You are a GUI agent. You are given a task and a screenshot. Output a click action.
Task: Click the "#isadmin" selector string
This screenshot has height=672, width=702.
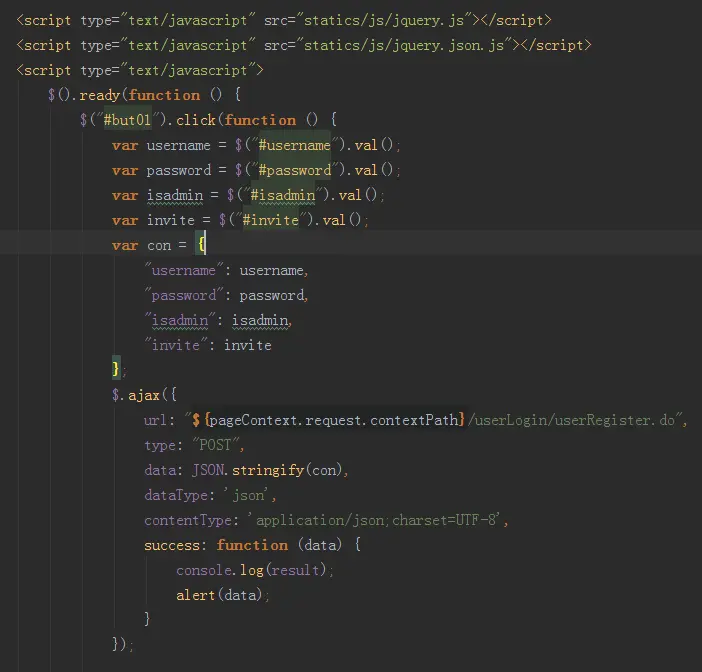[283, 195]
